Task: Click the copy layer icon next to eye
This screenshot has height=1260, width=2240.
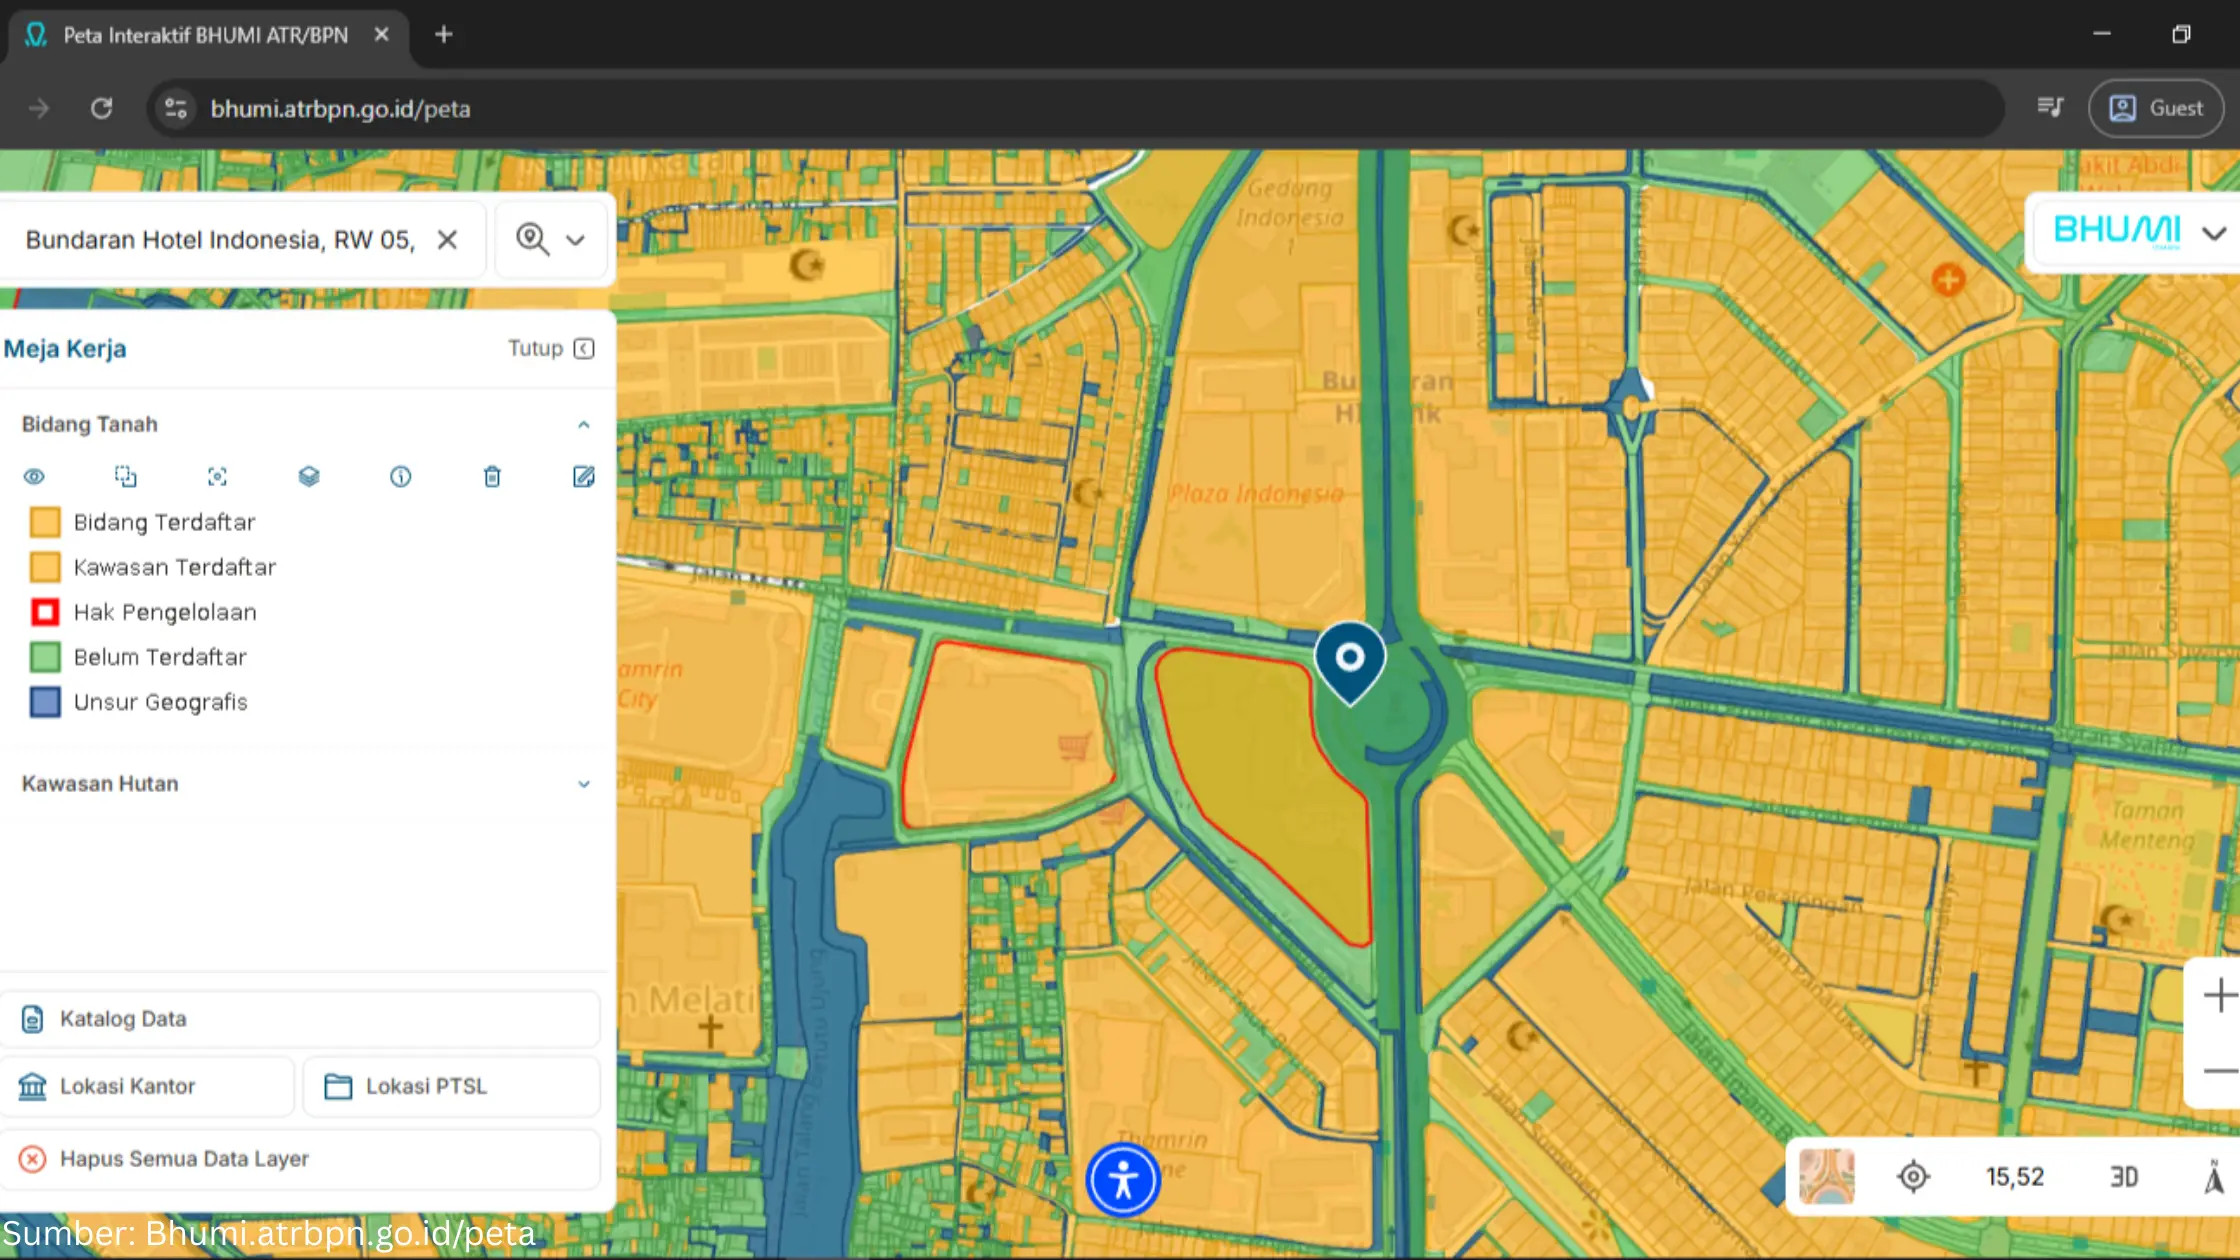Action: (125, 477)
